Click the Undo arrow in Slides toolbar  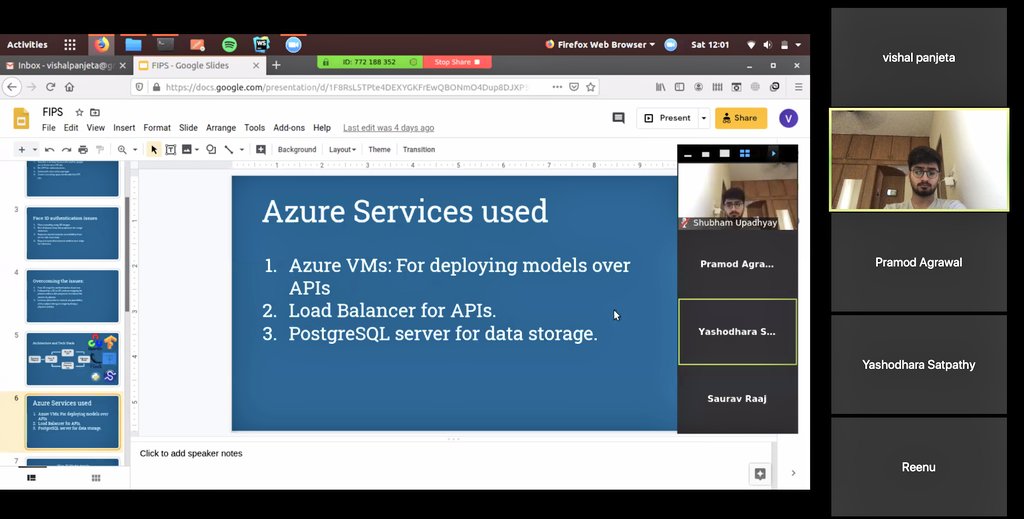50,149
